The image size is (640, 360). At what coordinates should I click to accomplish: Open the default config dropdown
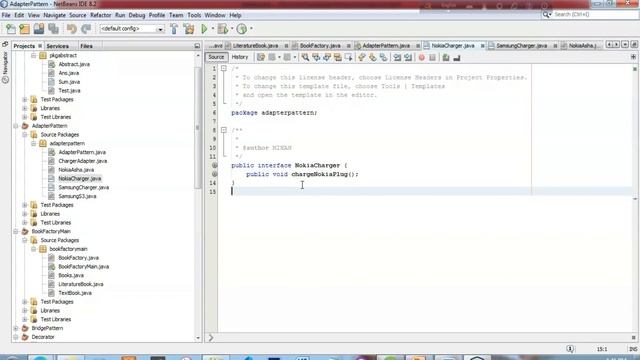(160, 29)
